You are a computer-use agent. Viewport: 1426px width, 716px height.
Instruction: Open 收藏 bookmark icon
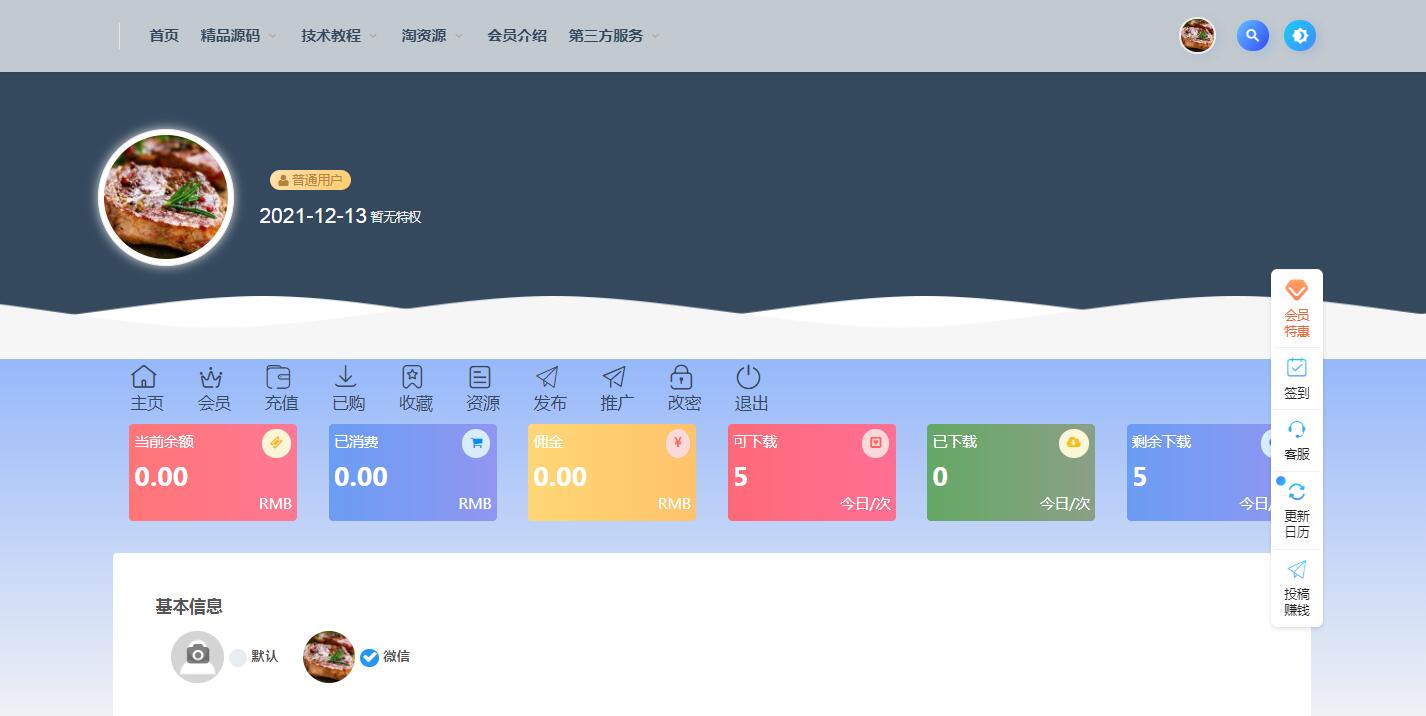tap(412, 377)
